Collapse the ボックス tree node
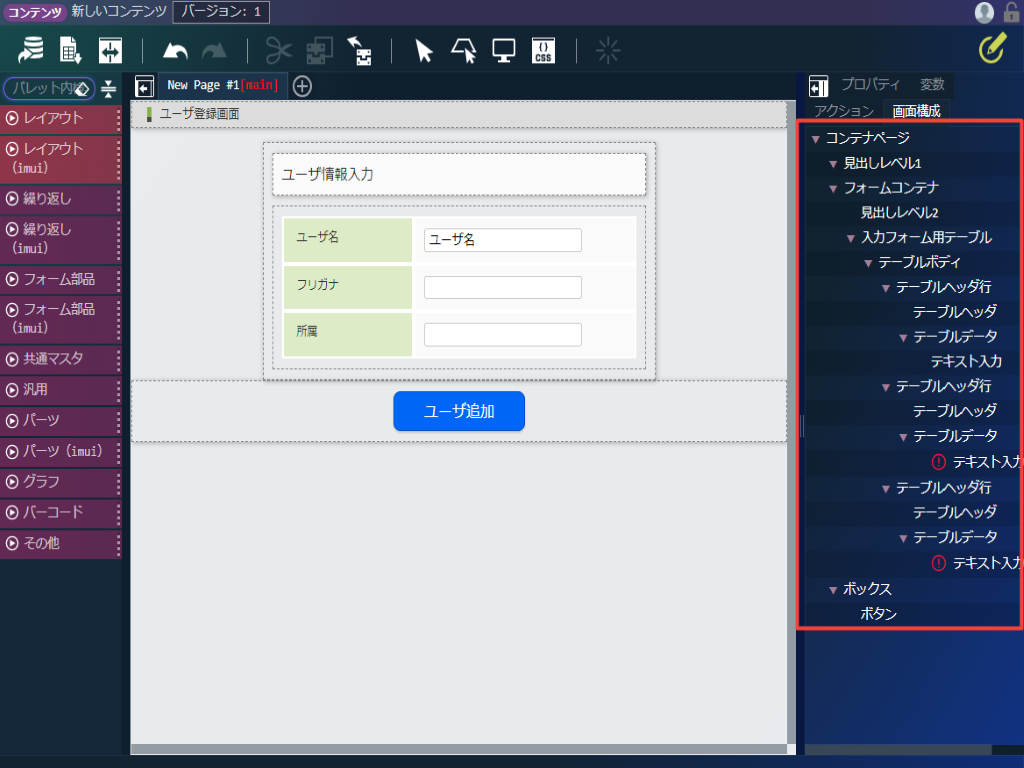 click(833, 590)
